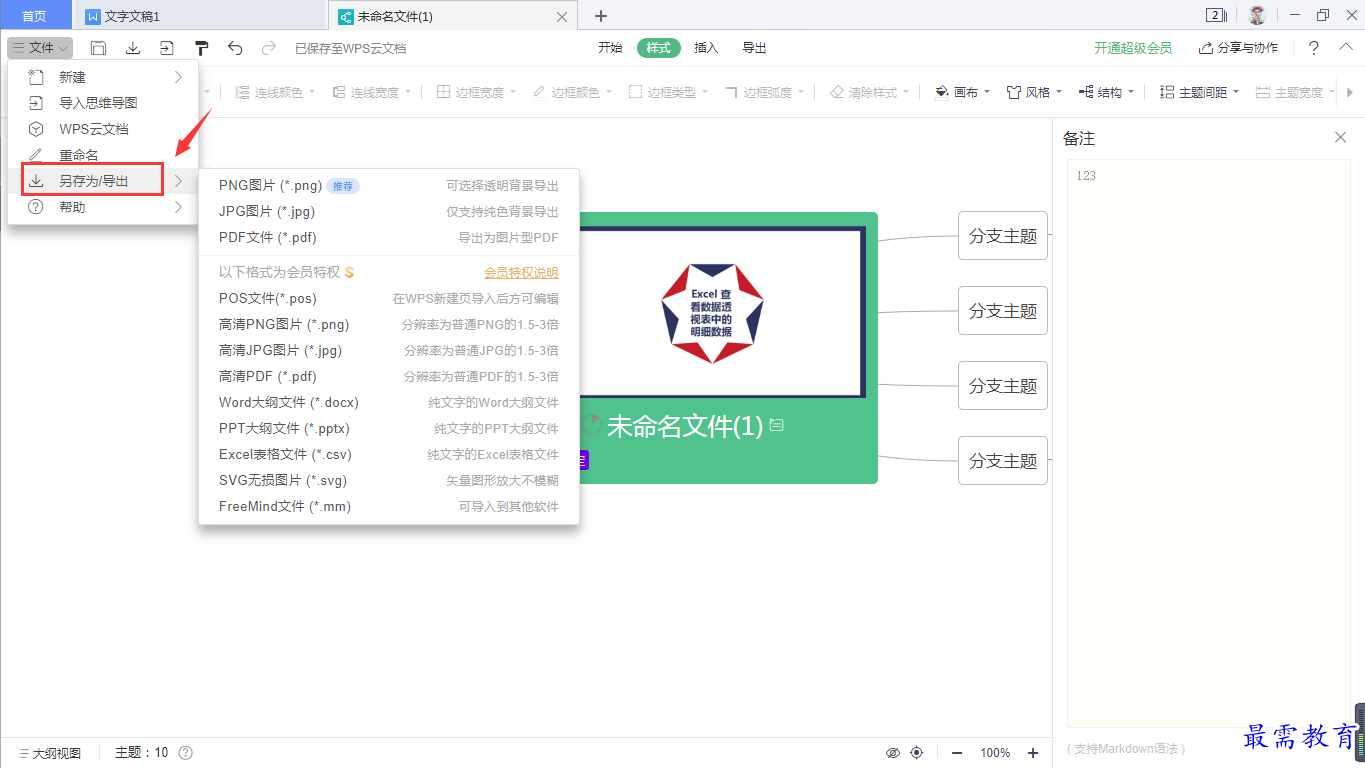
Task: Click the save icon in the top toolbar
Action: 98,48
